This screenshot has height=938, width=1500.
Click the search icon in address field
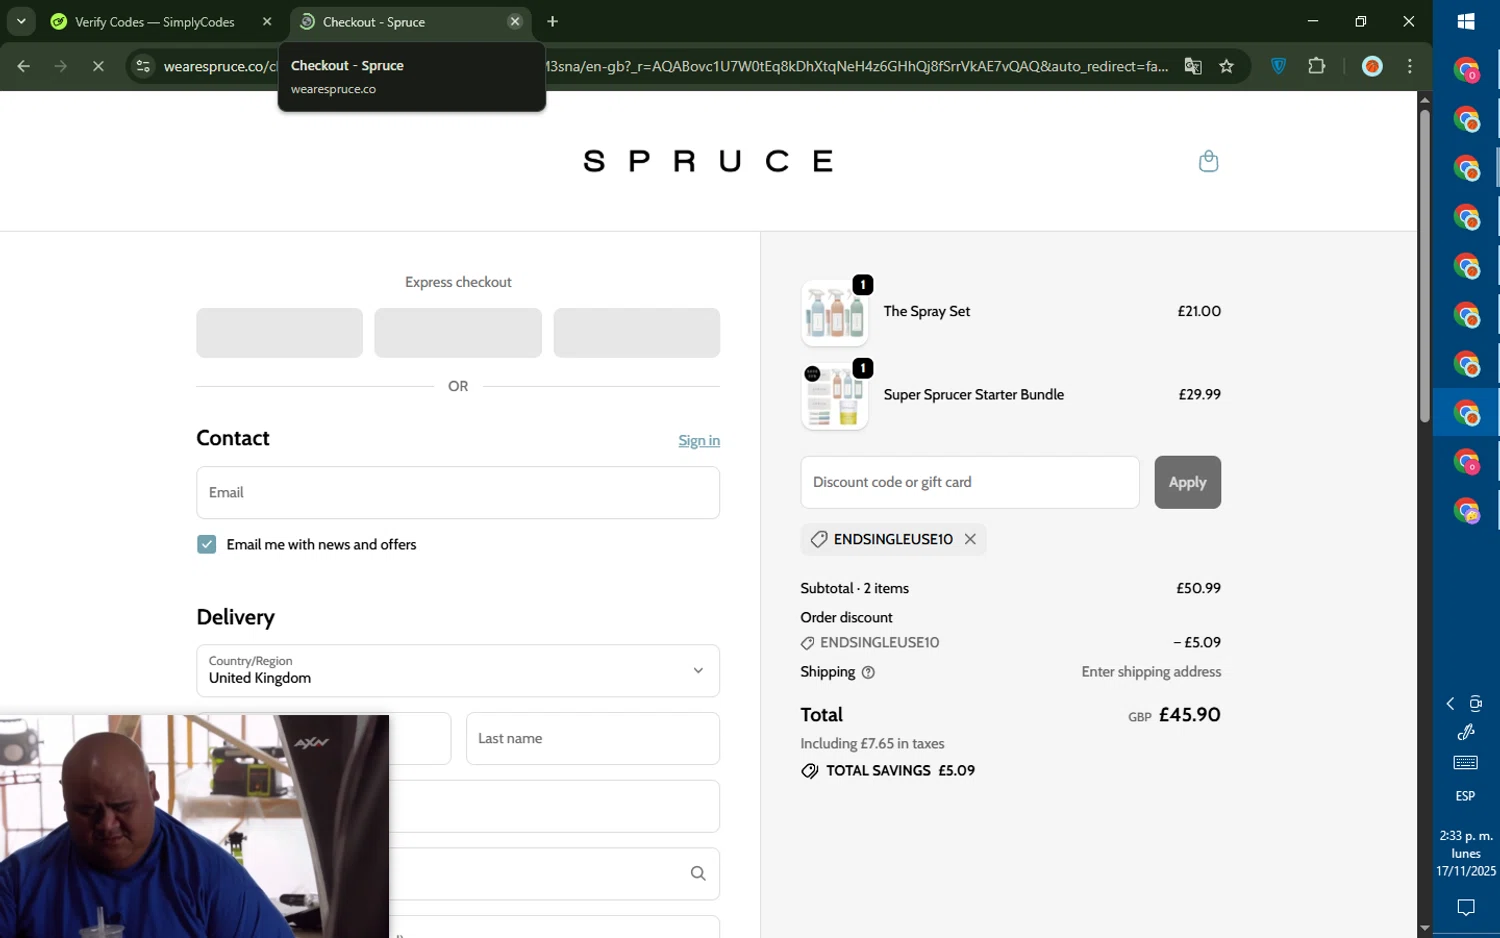pos(698,874)
